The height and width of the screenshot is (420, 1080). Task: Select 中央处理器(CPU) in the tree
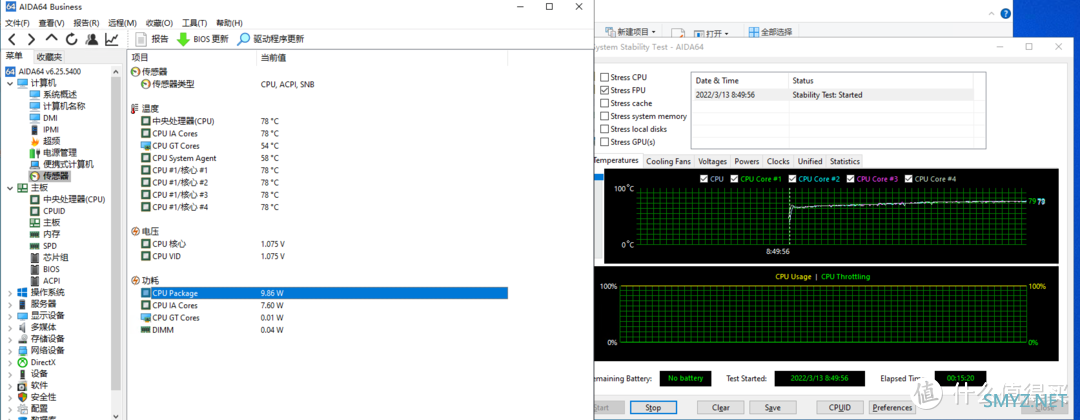click(x=68, y=200)
